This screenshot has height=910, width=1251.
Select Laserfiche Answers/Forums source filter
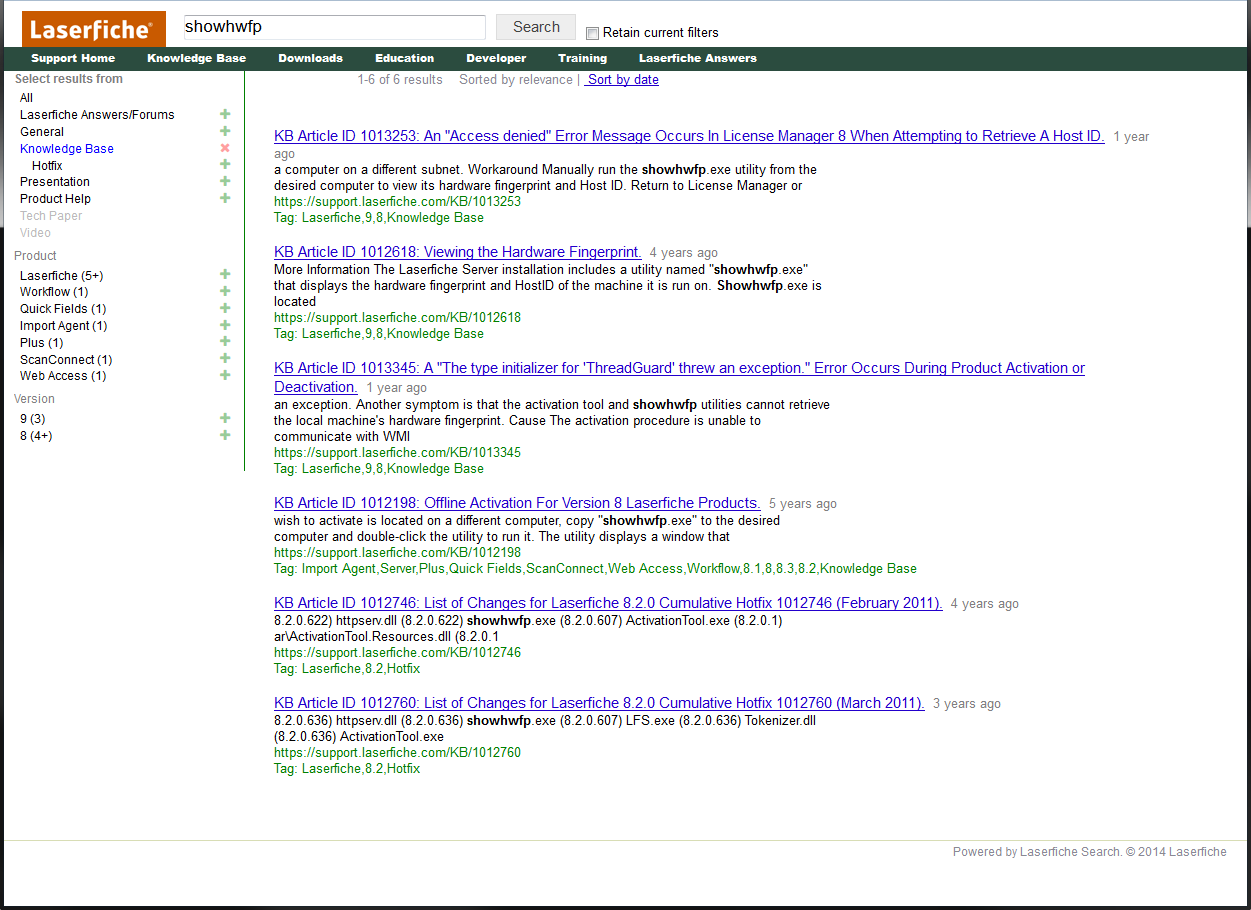(97, 115)
